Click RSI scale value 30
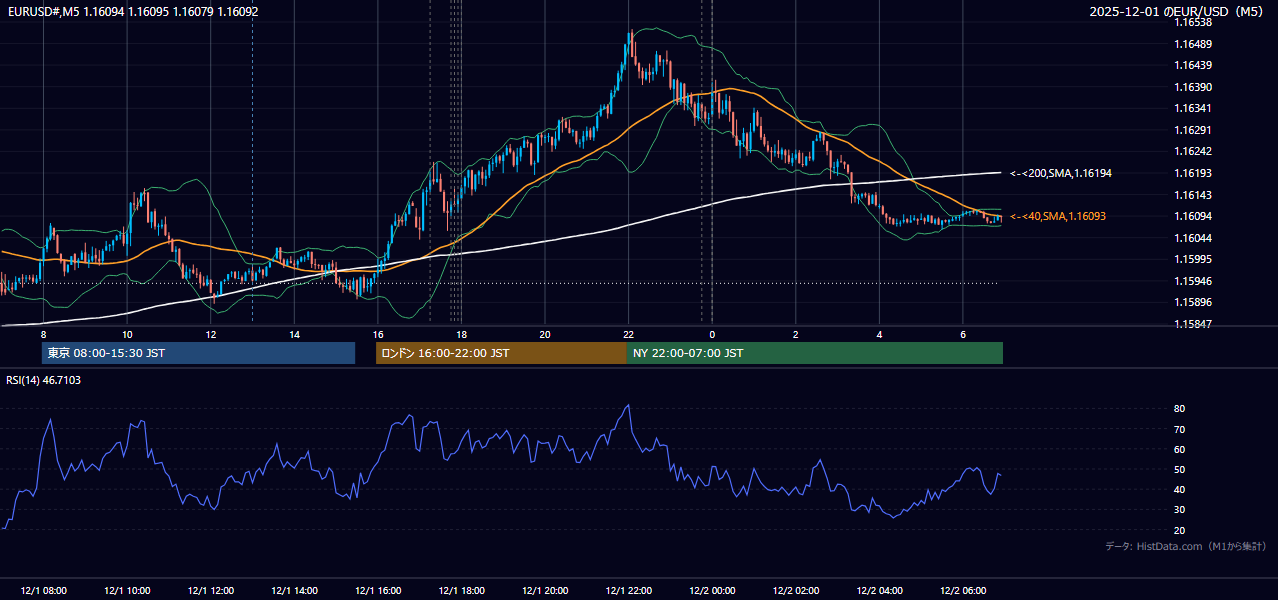1278x600 pixels. pos(1179,510)
